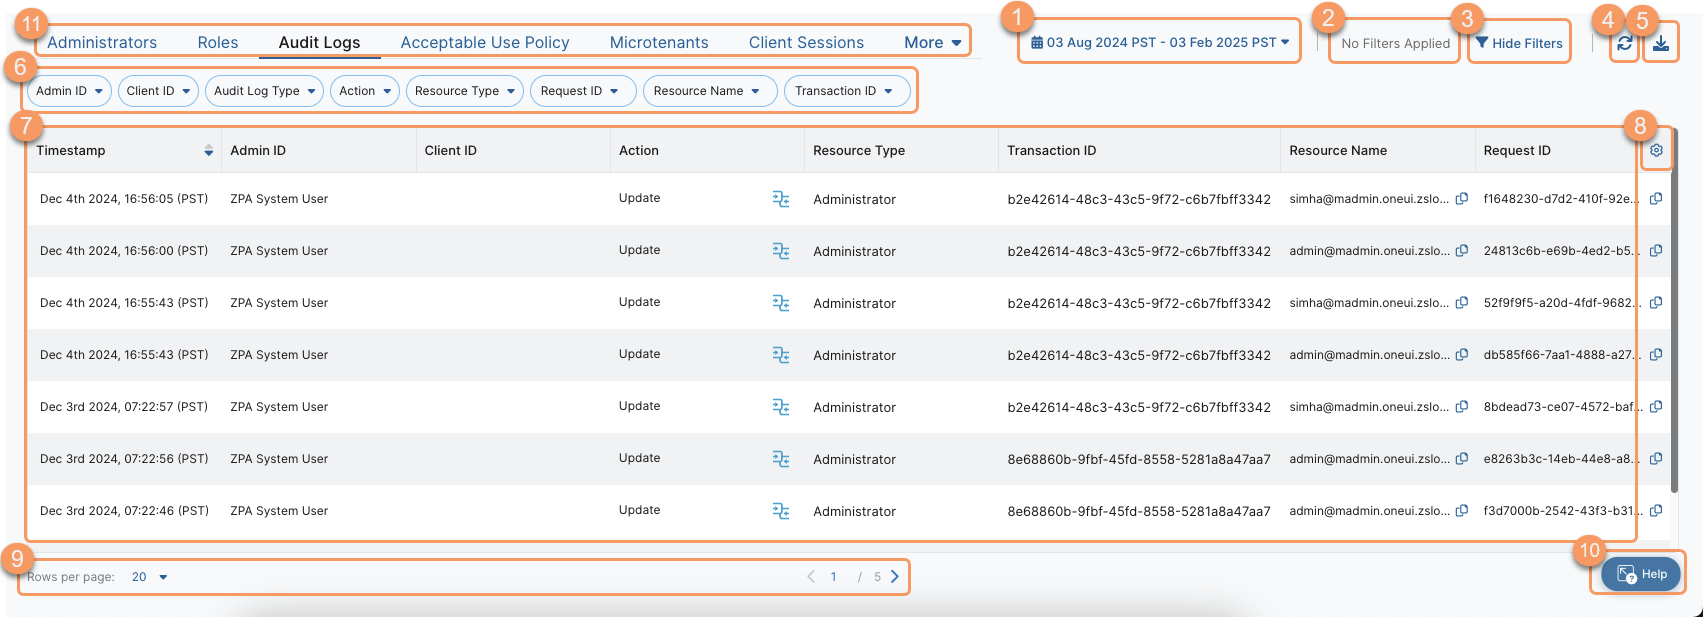
Task: Click the Help button
Action: click(1641, 574)
